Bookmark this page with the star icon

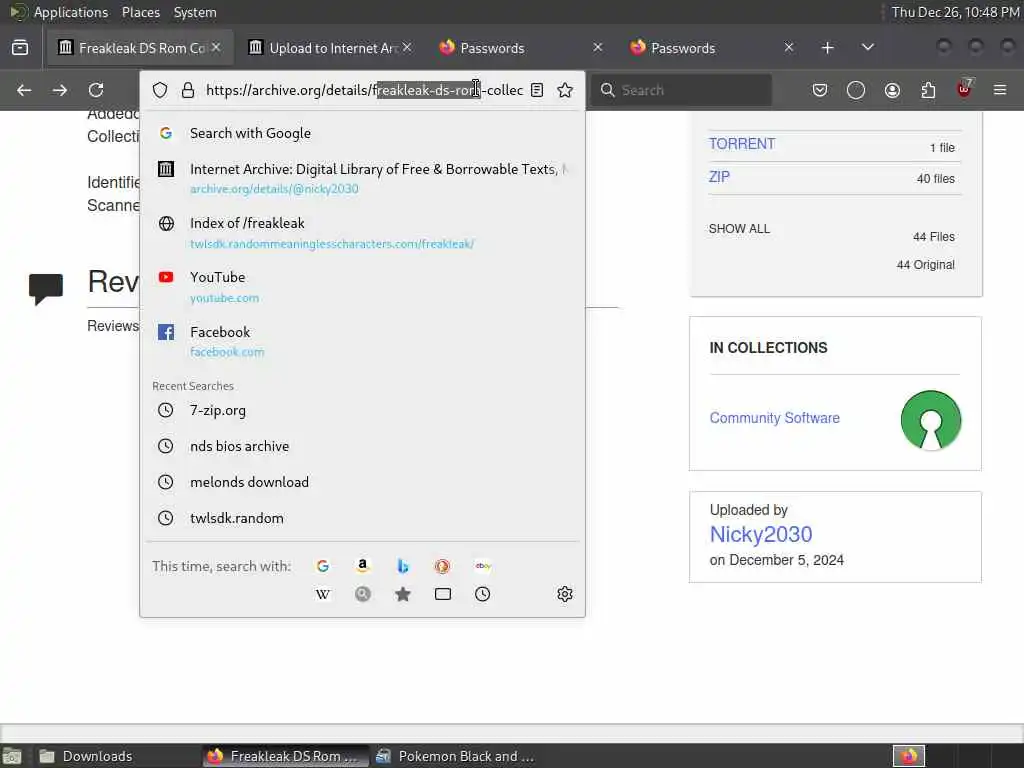tap(565, 90)
